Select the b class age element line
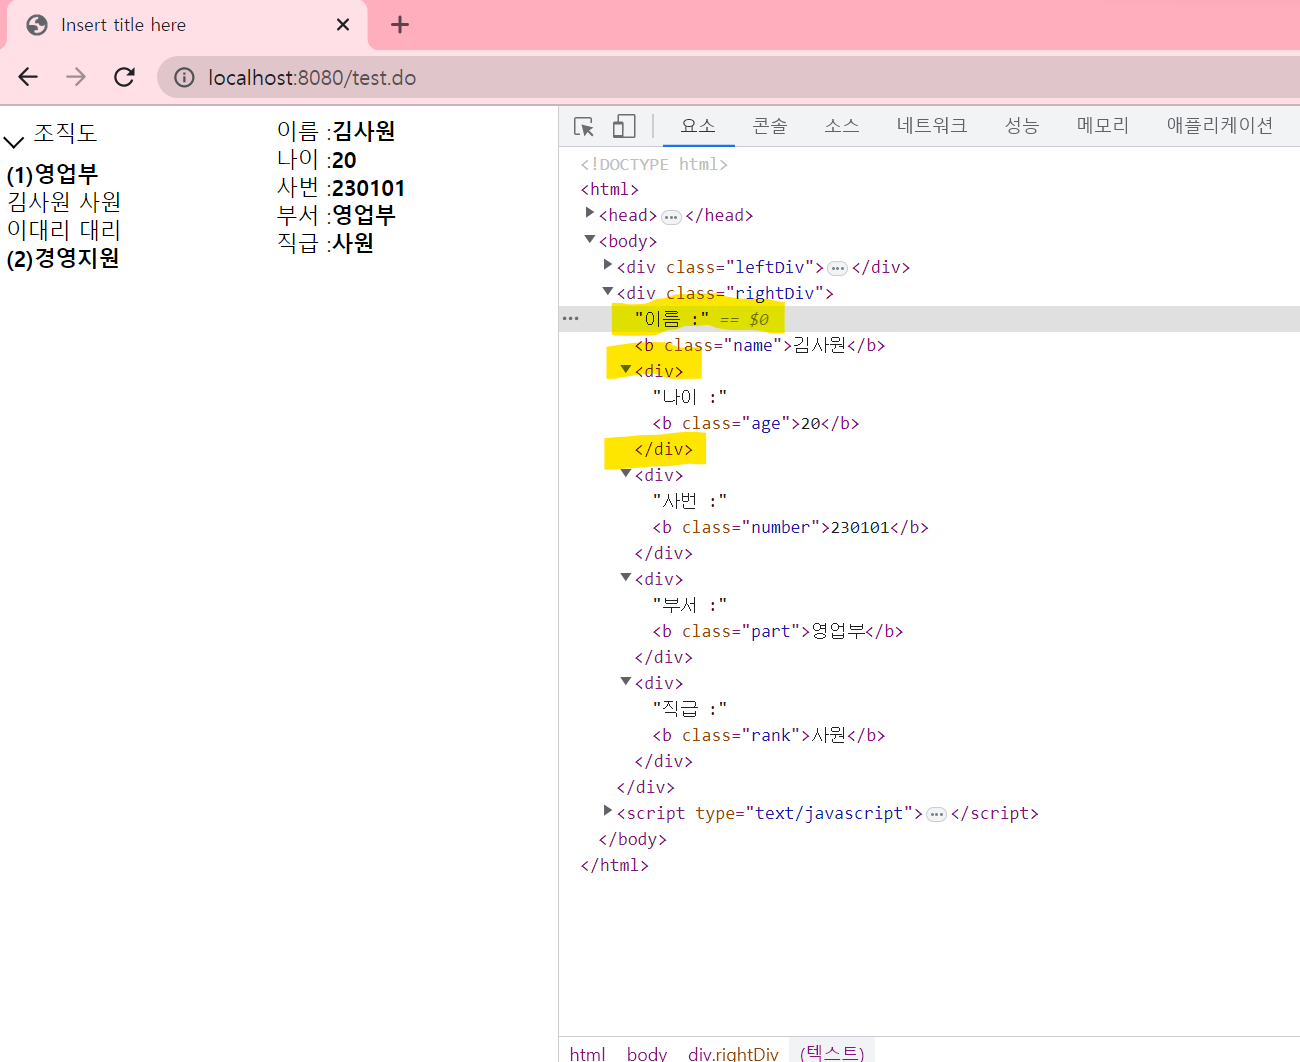Screen dimensions: 1300x1062 [x=756, y=423]
